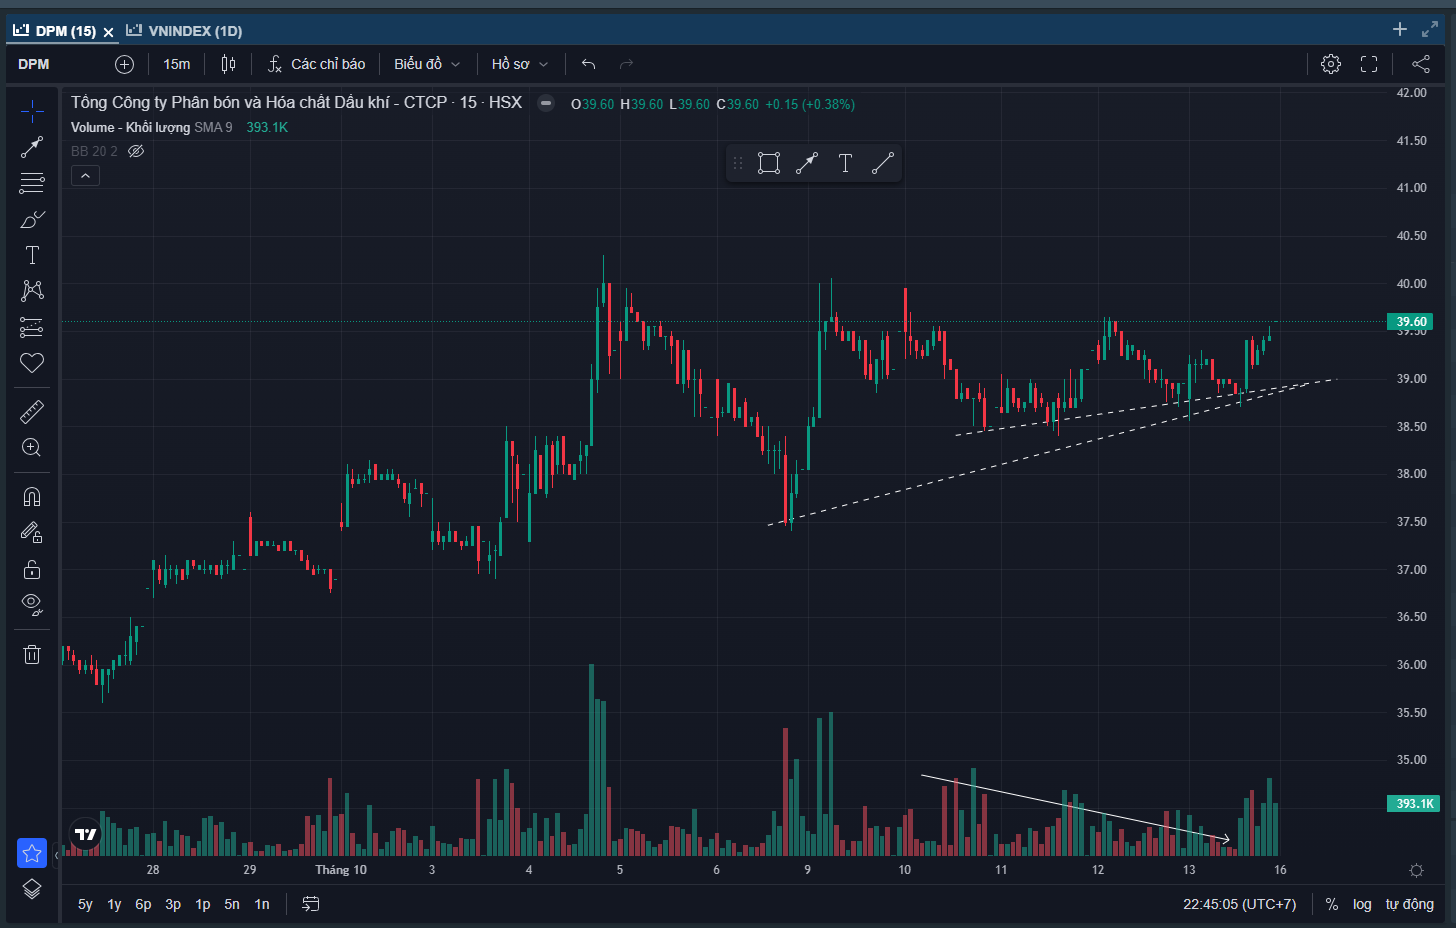The width and height of the screenshot is (1456, 928).
Task: Open the ruler measure tool
Action: click(32, 411)
